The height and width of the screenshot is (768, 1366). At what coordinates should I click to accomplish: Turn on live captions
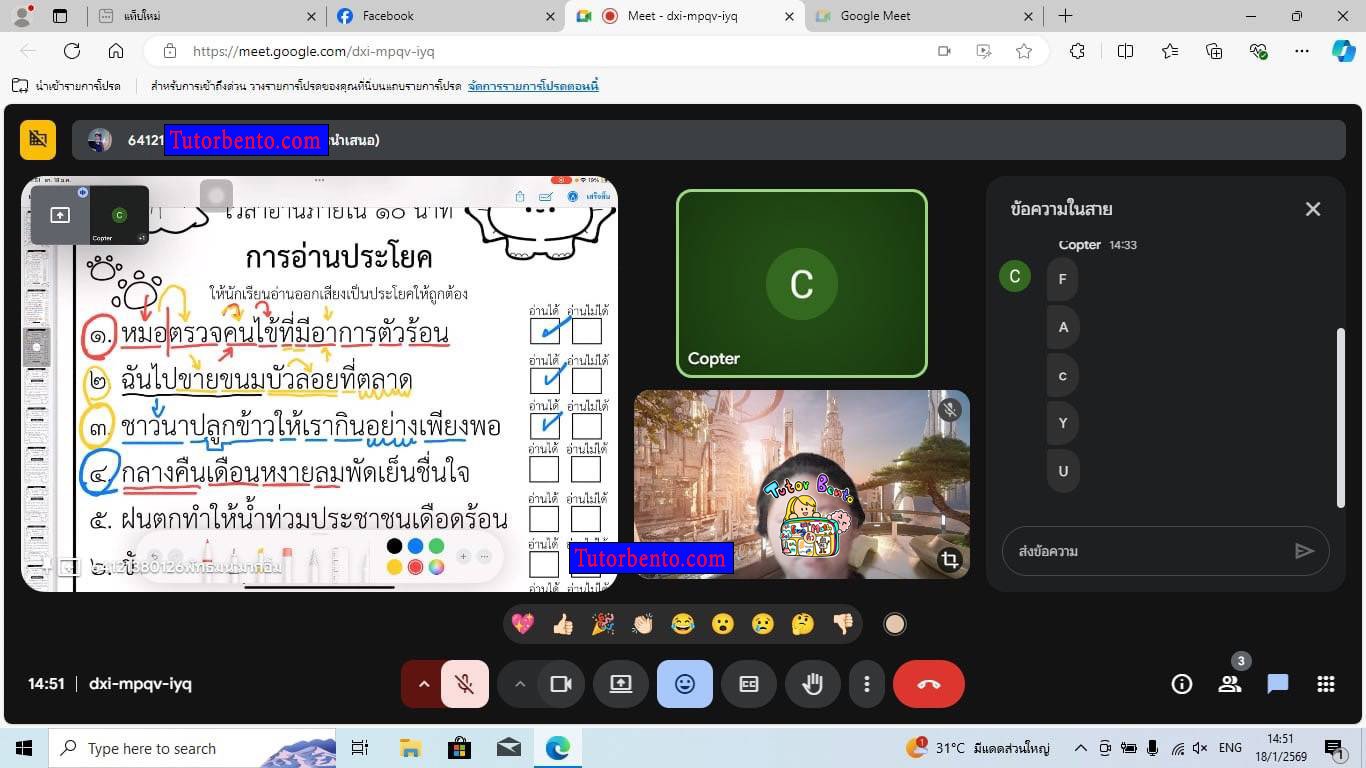pyautogui.click(x=748, y=684)
